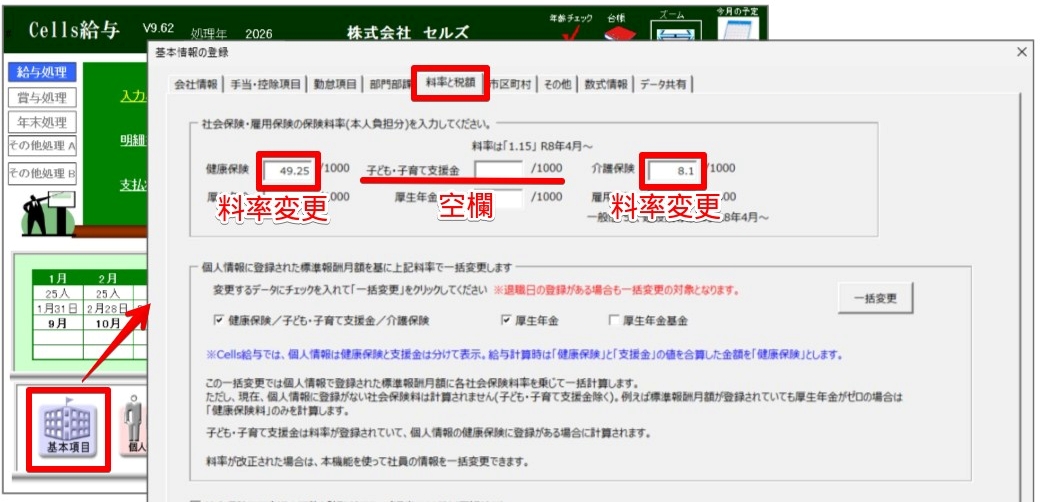Switch to the 会社情報 tab
The width and height of the screenshot is (1046, 502).
194,85
